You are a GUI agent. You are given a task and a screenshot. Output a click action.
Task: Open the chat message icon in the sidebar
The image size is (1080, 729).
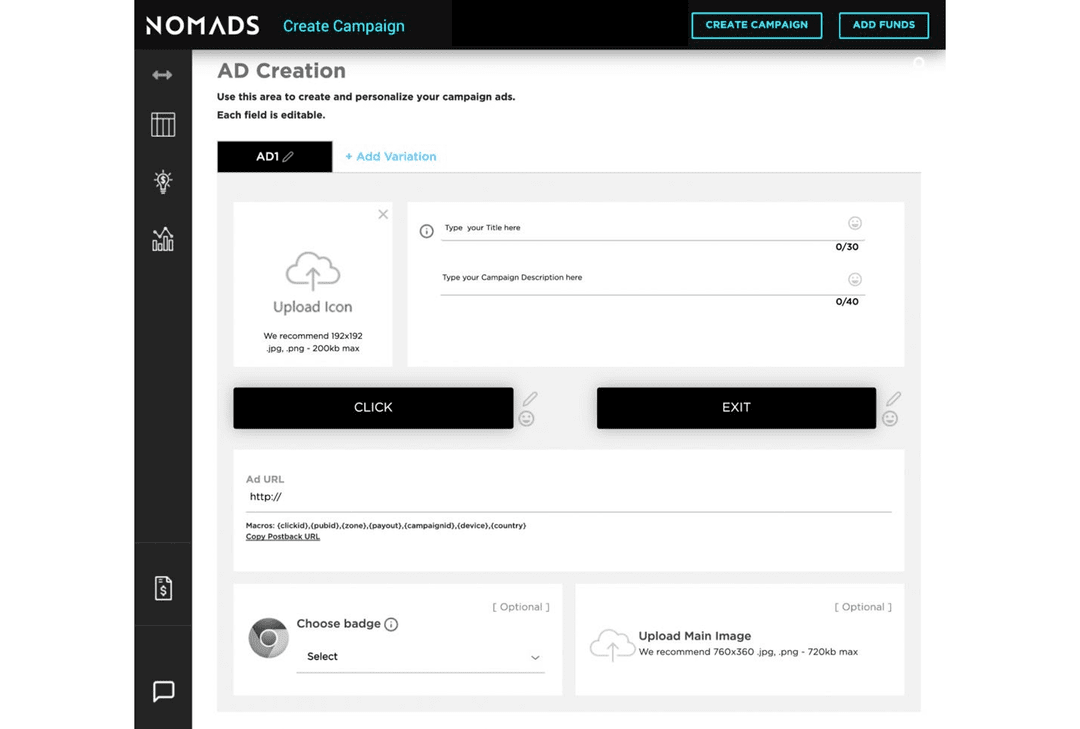162,691
